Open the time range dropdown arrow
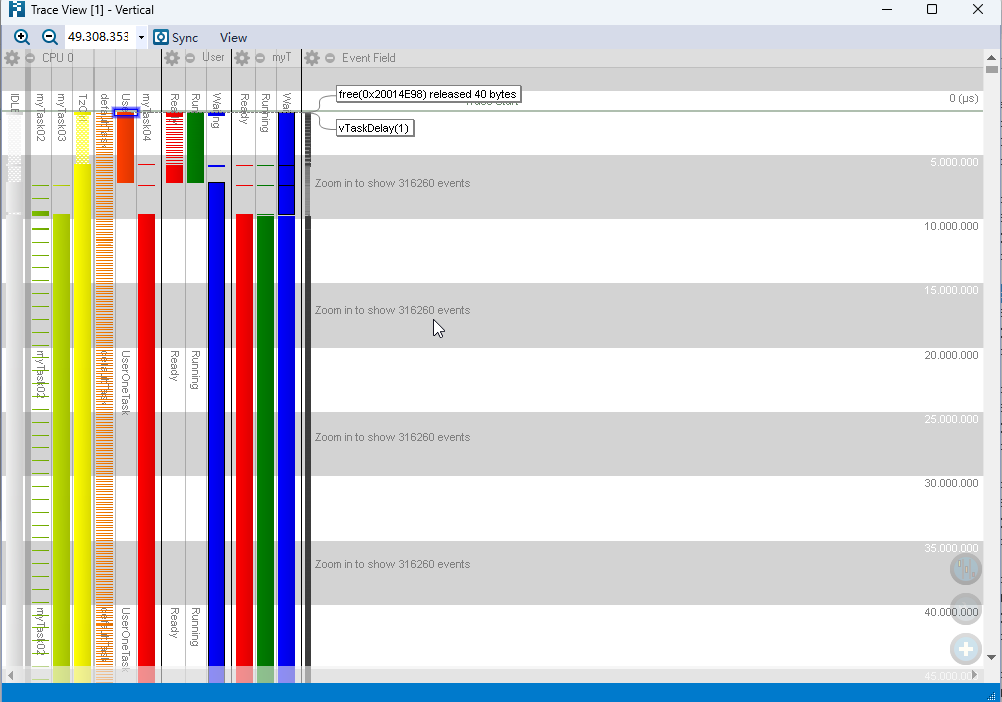Screen dimensions: 1002x702 141,37
